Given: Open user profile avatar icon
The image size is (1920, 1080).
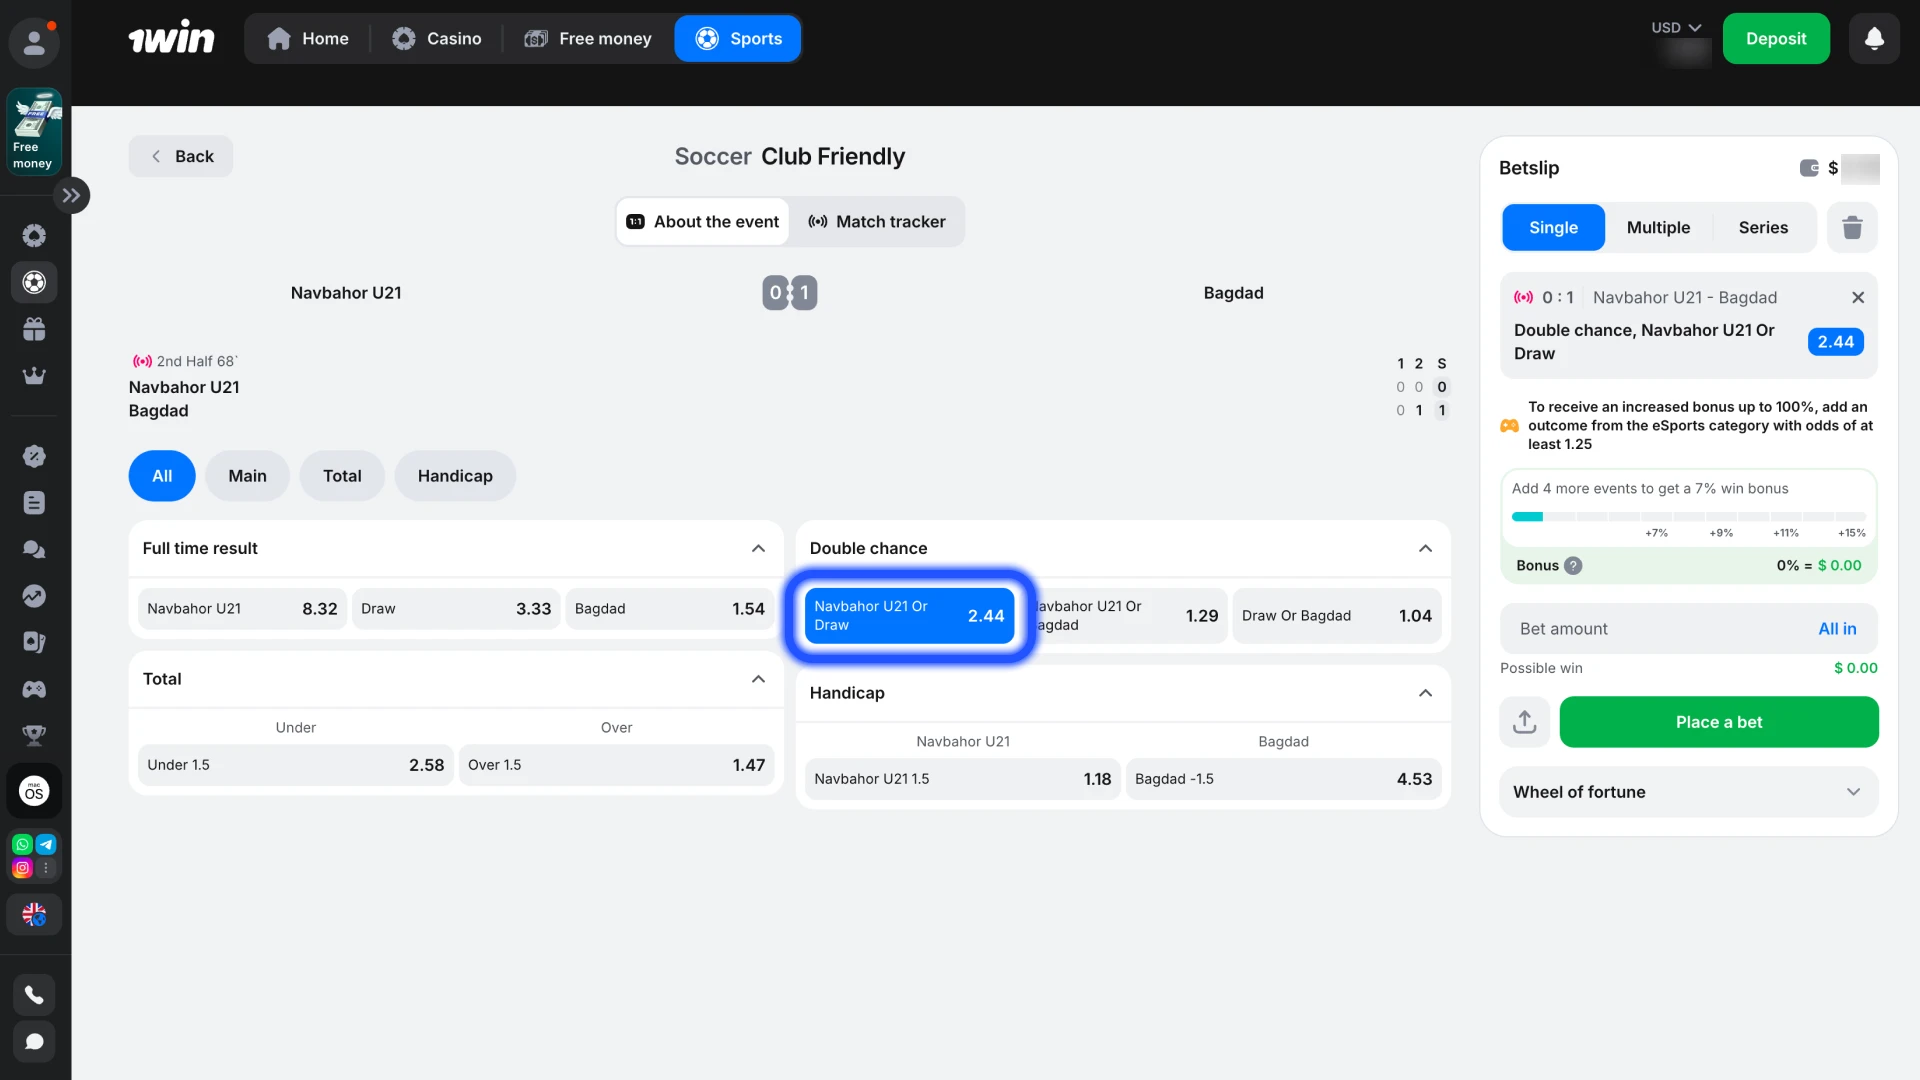Looking at the screenshot, I should coord(34,42).
